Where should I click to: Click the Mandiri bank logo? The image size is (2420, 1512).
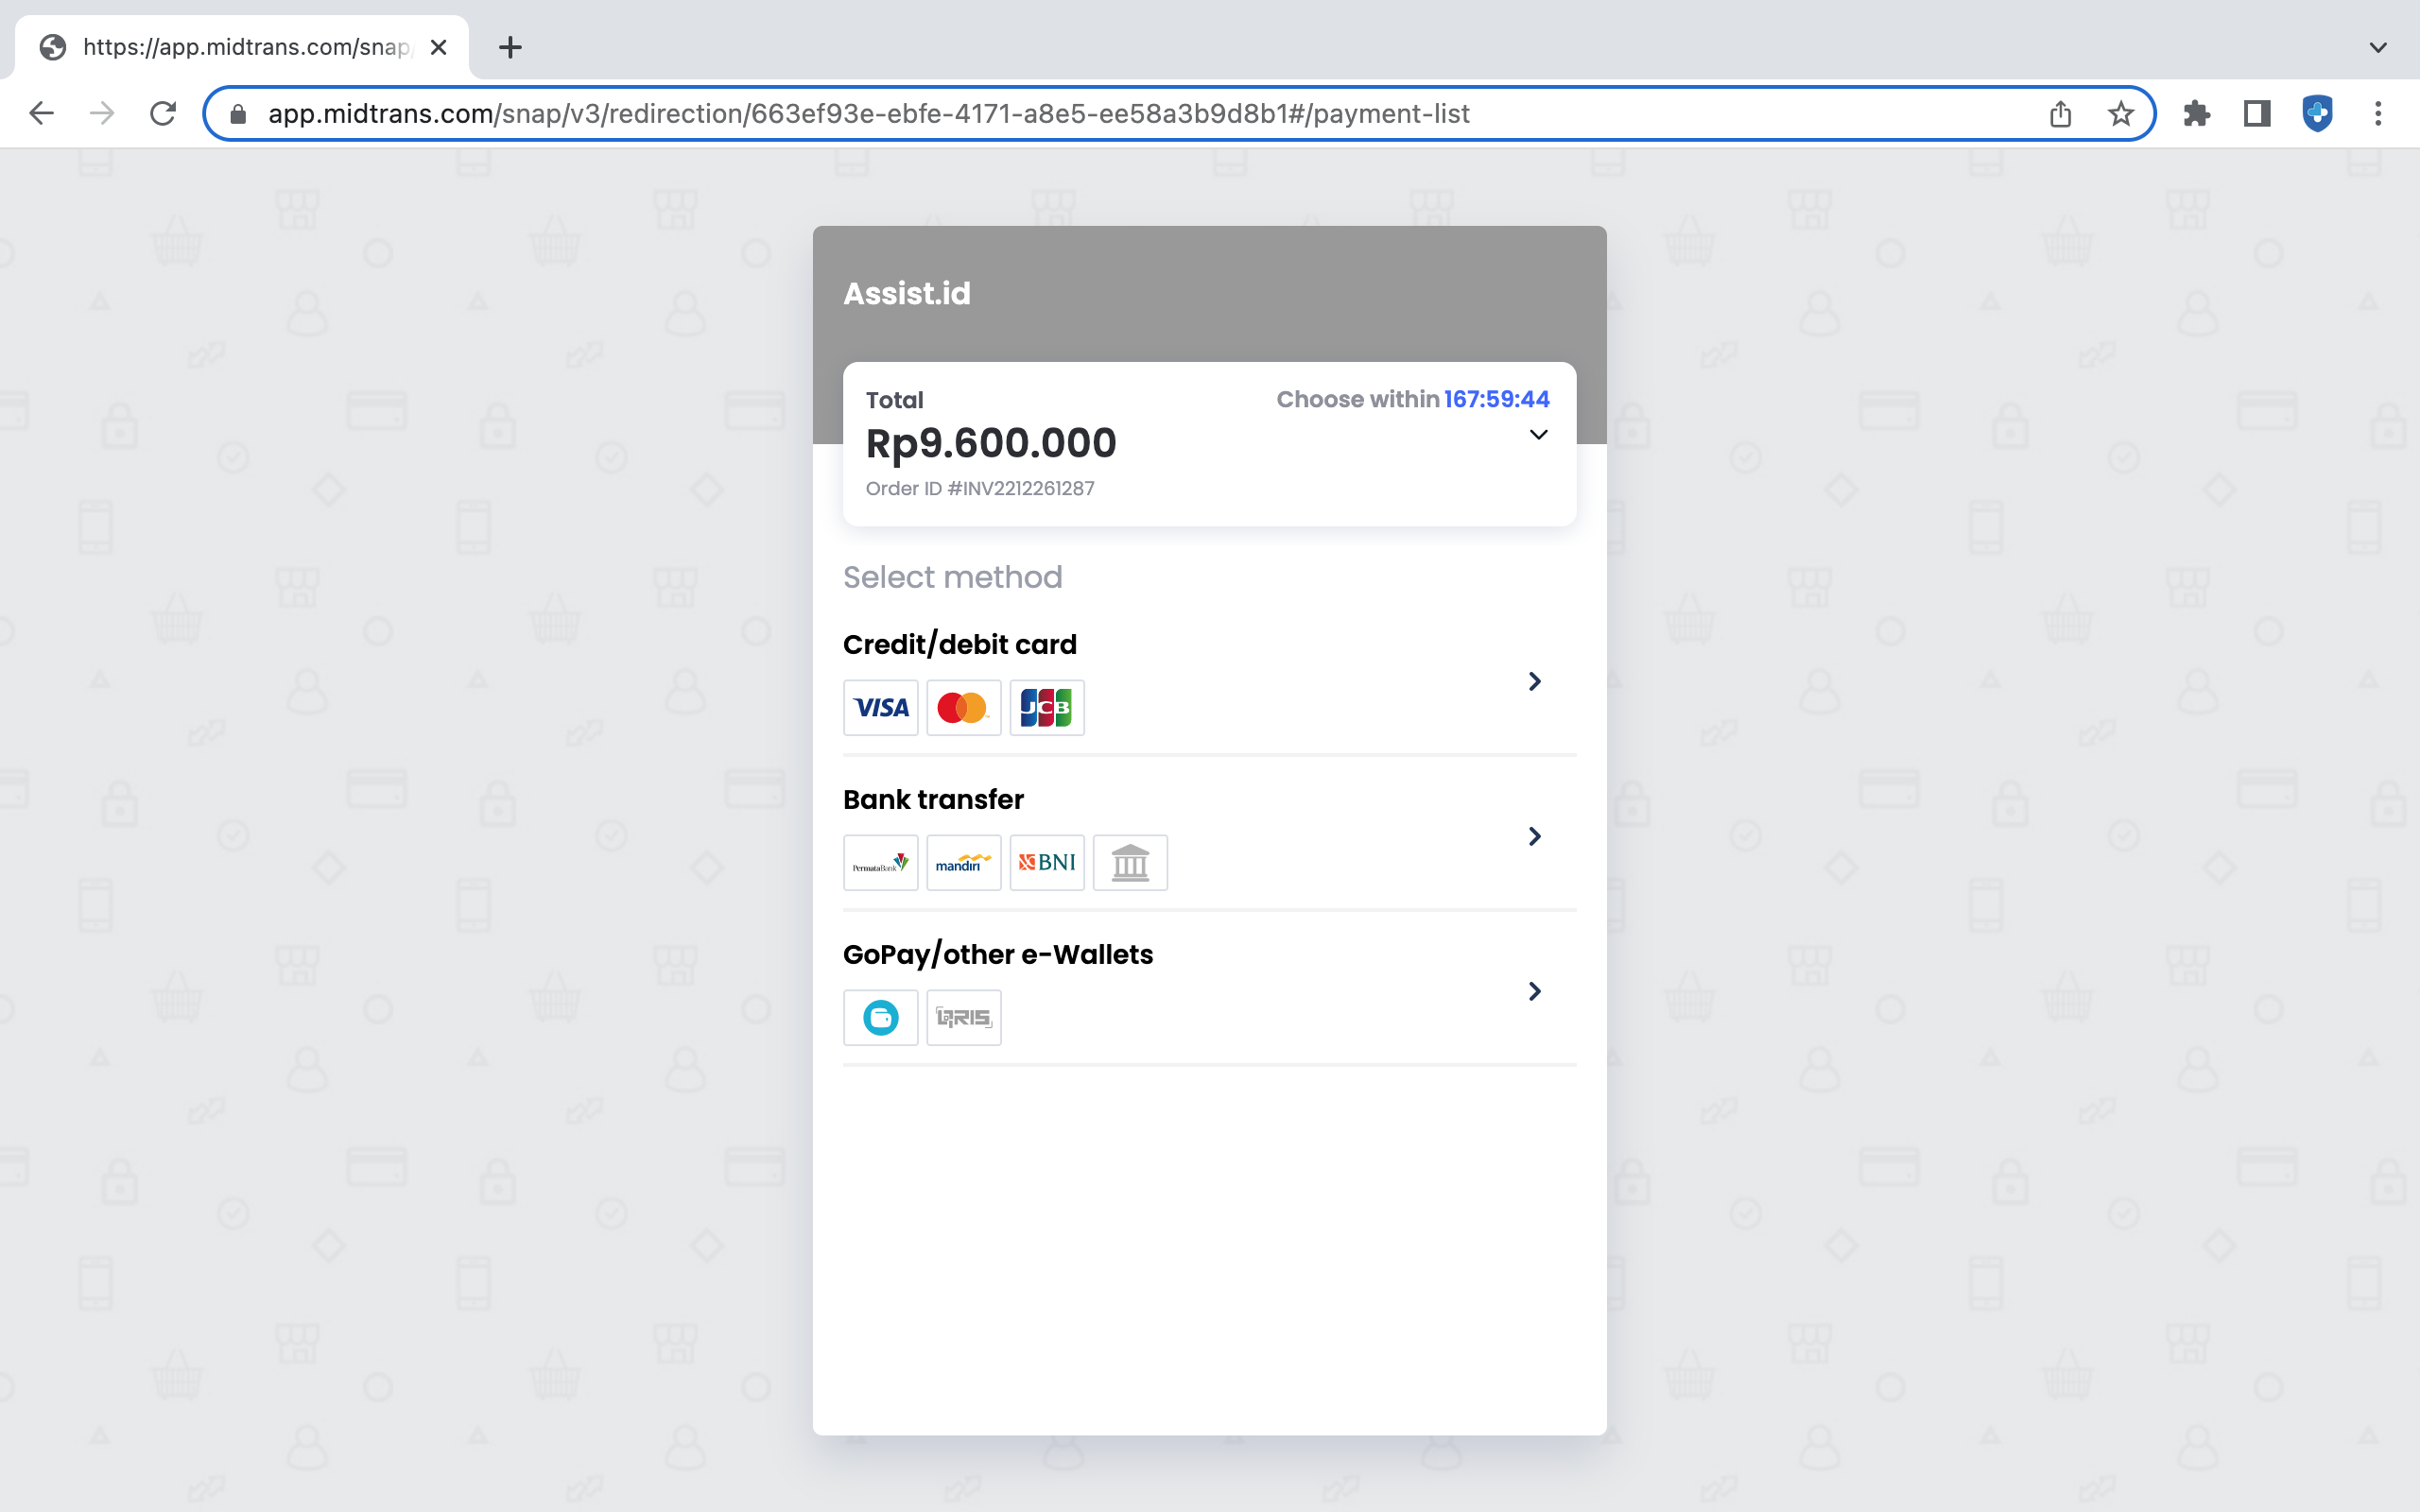coord(963,863)
